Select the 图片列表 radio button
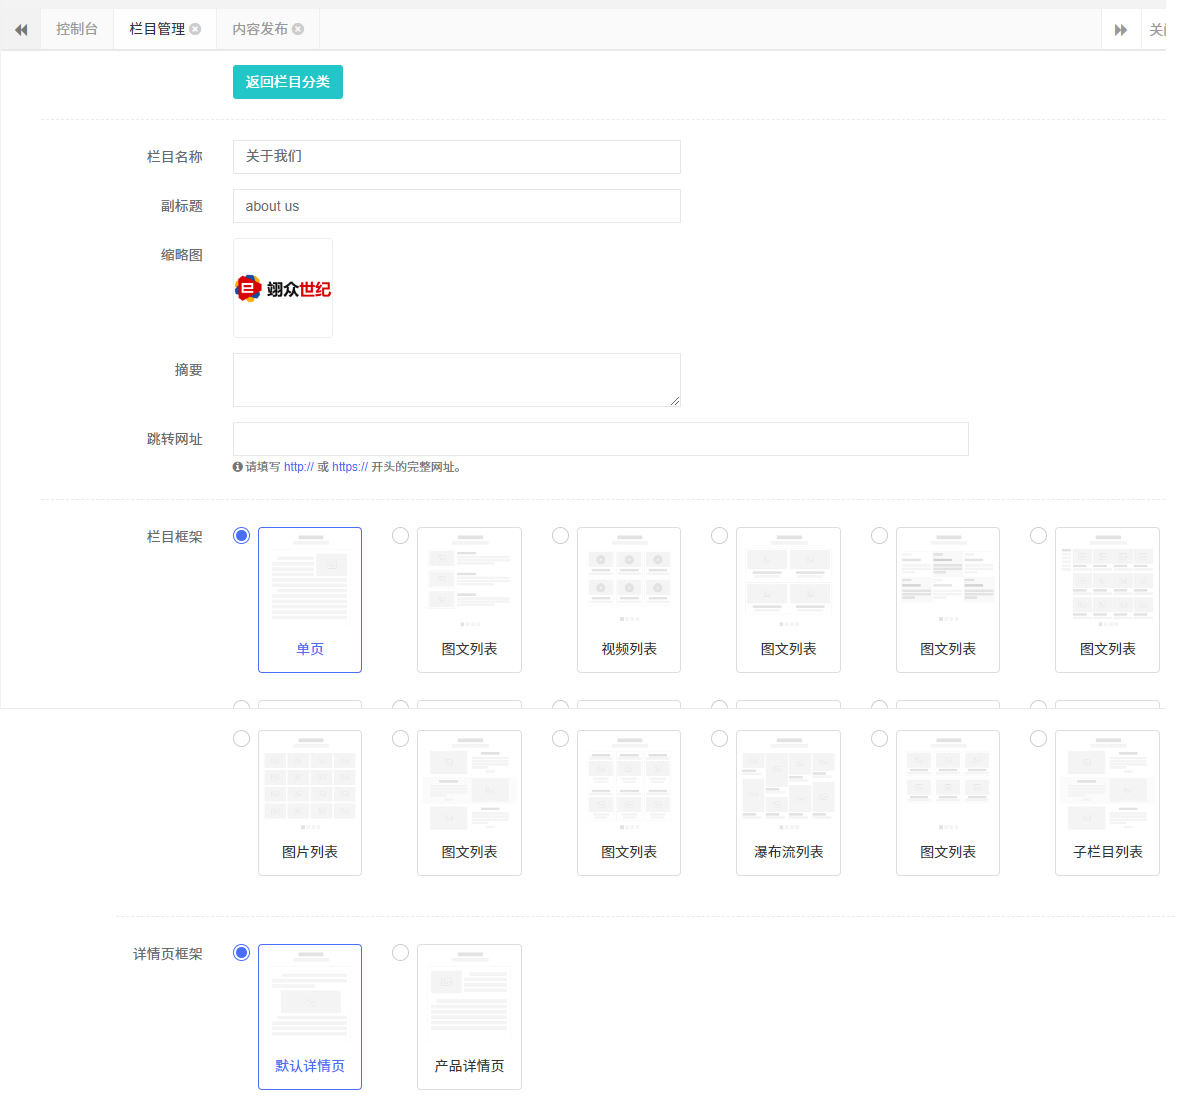 click(x=241, y=739)
